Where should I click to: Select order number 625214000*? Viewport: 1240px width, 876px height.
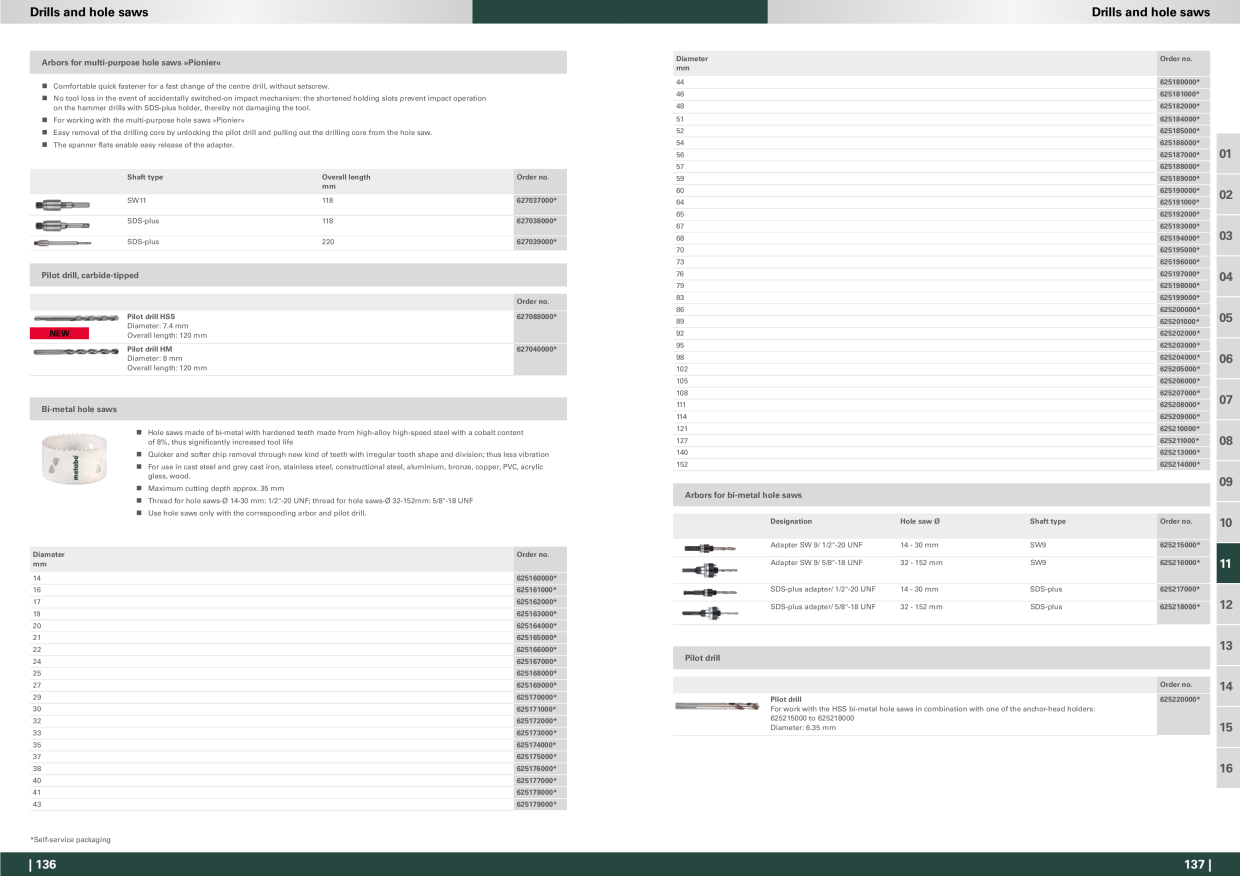[1179, 464]
